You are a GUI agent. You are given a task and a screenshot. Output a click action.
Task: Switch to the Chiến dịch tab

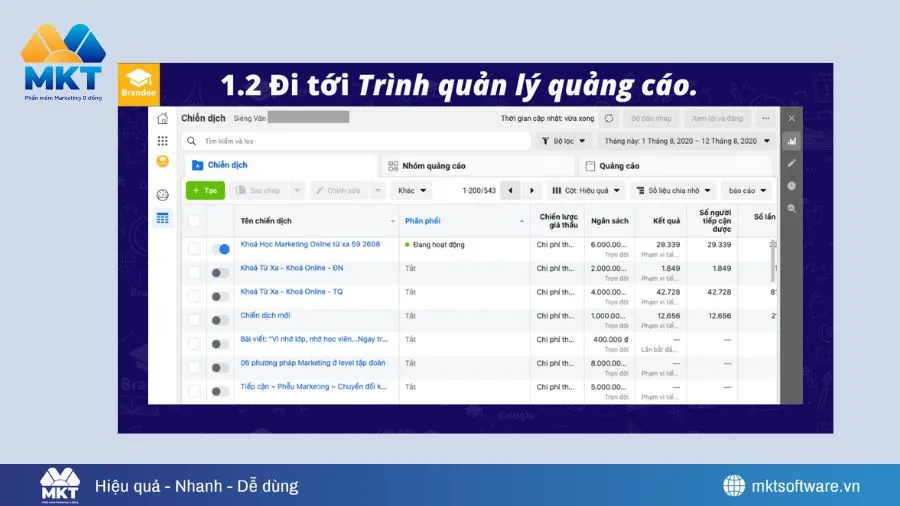click(281, 165)
